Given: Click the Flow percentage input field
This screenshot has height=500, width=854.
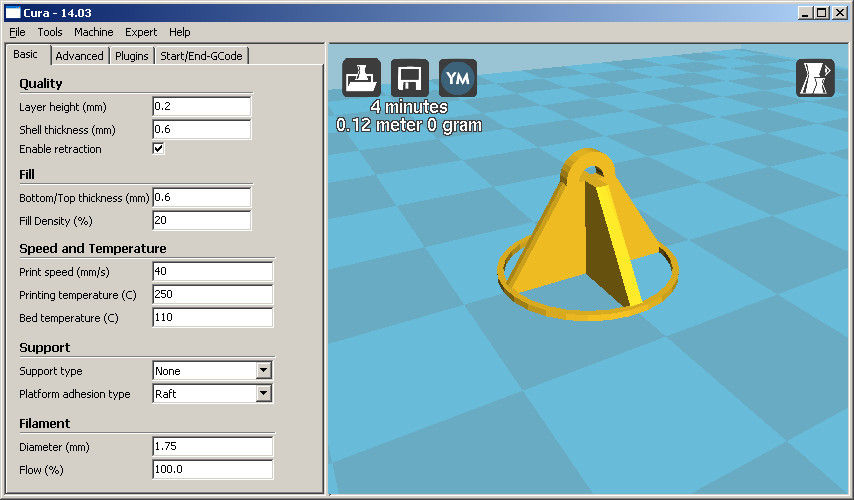Looking at the screenshot, I should 212,469.
